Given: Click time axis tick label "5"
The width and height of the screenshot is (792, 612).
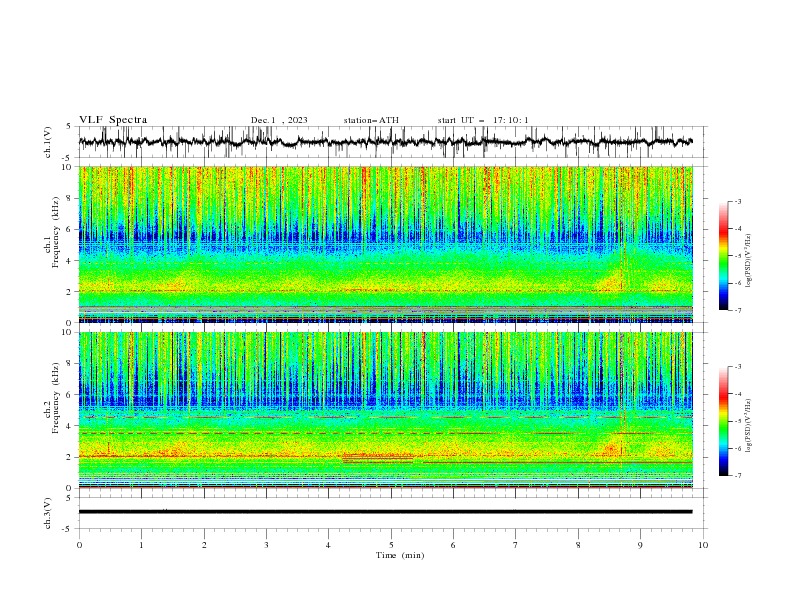Looking at the screenshot, I should click(x=391, y=545).
